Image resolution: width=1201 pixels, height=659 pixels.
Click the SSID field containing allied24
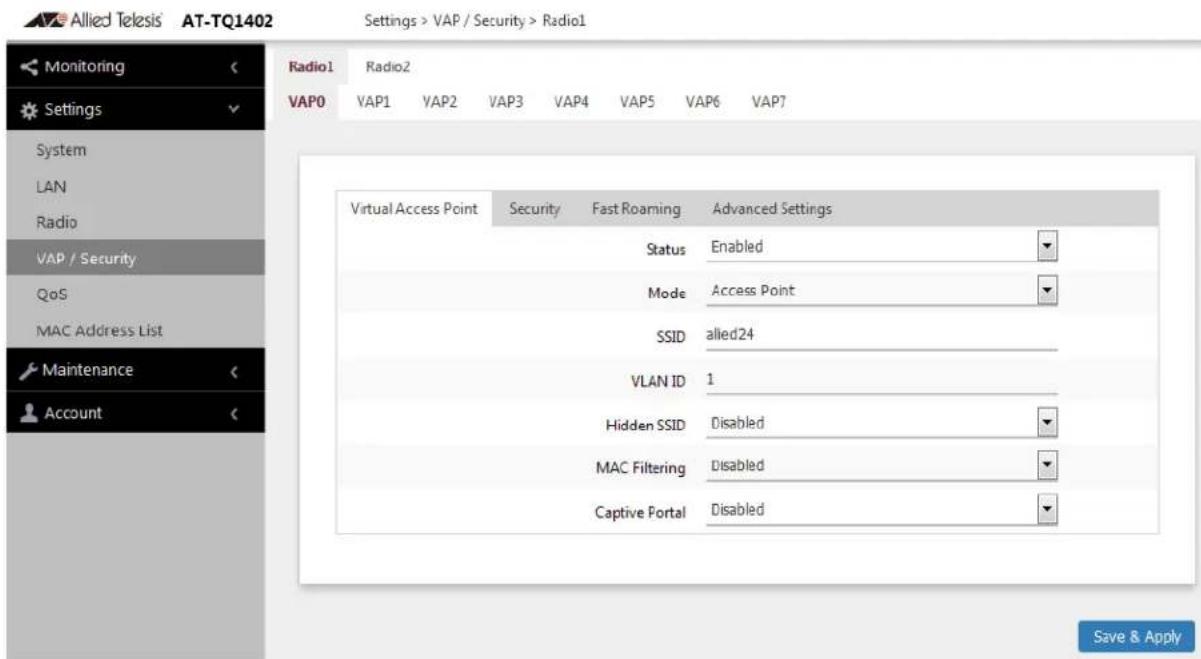[881, 336]
